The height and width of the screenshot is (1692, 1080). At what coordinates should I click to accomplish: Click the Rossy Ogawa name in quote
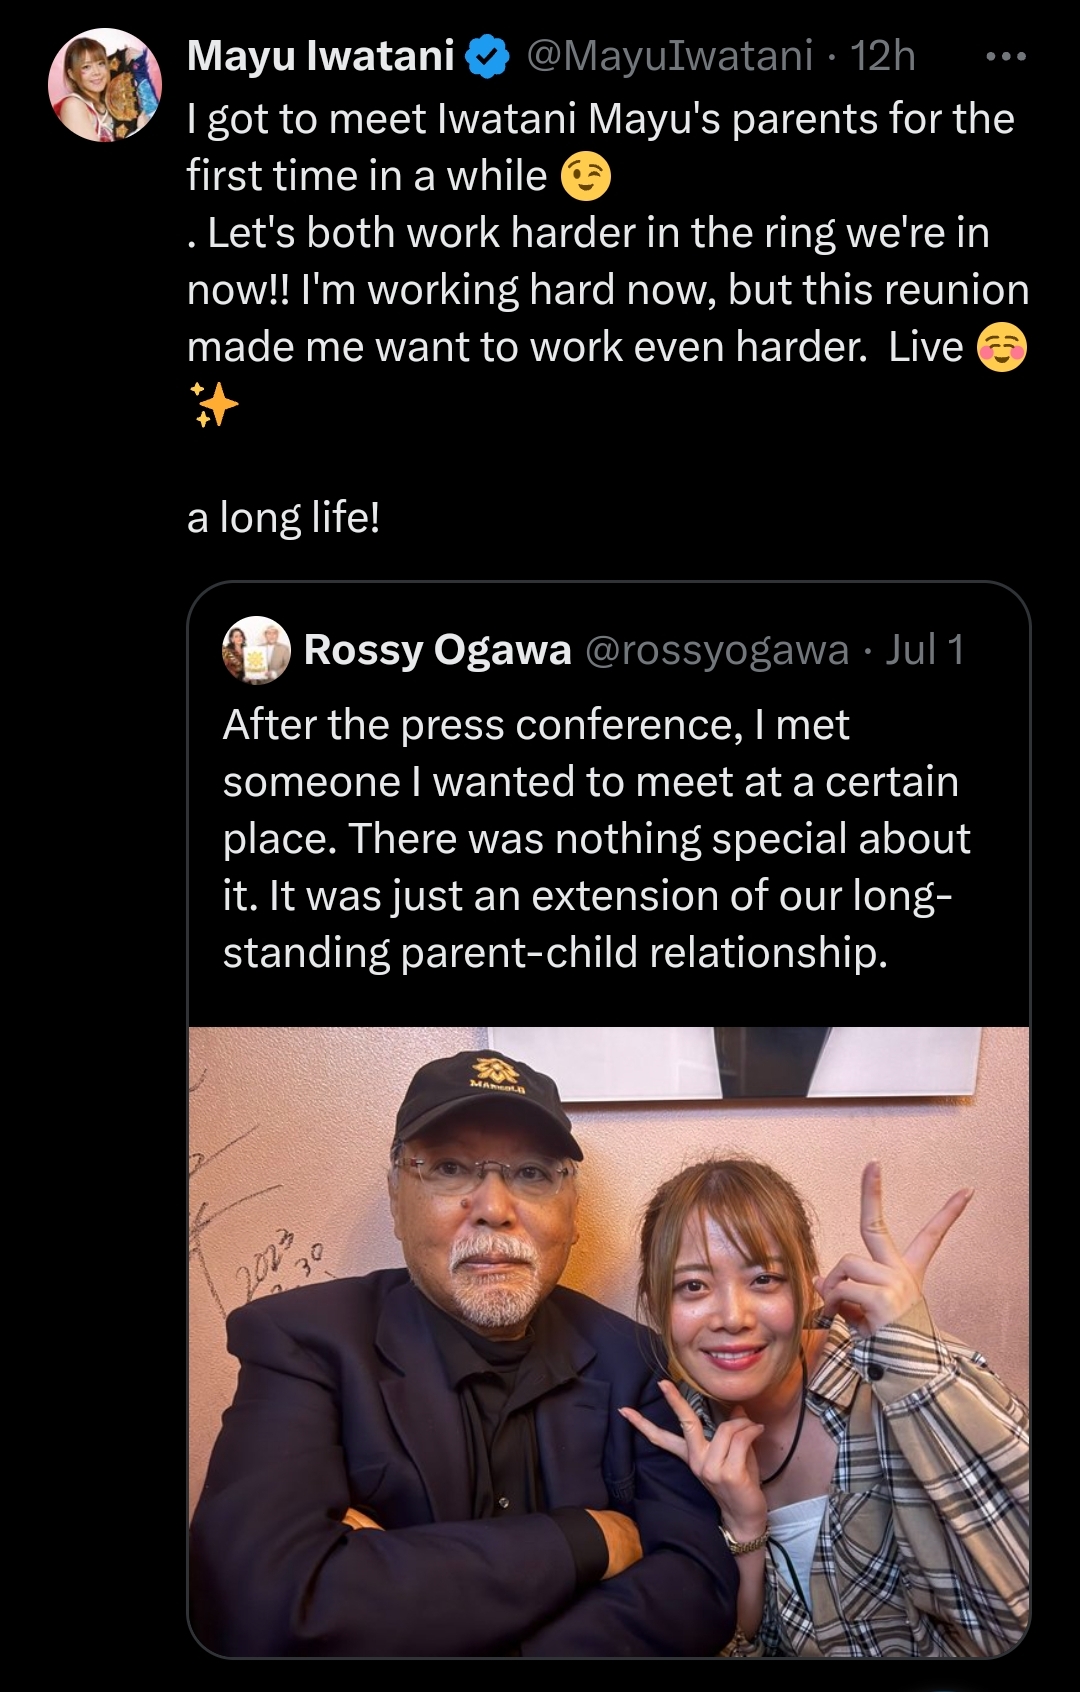(437, 650)
